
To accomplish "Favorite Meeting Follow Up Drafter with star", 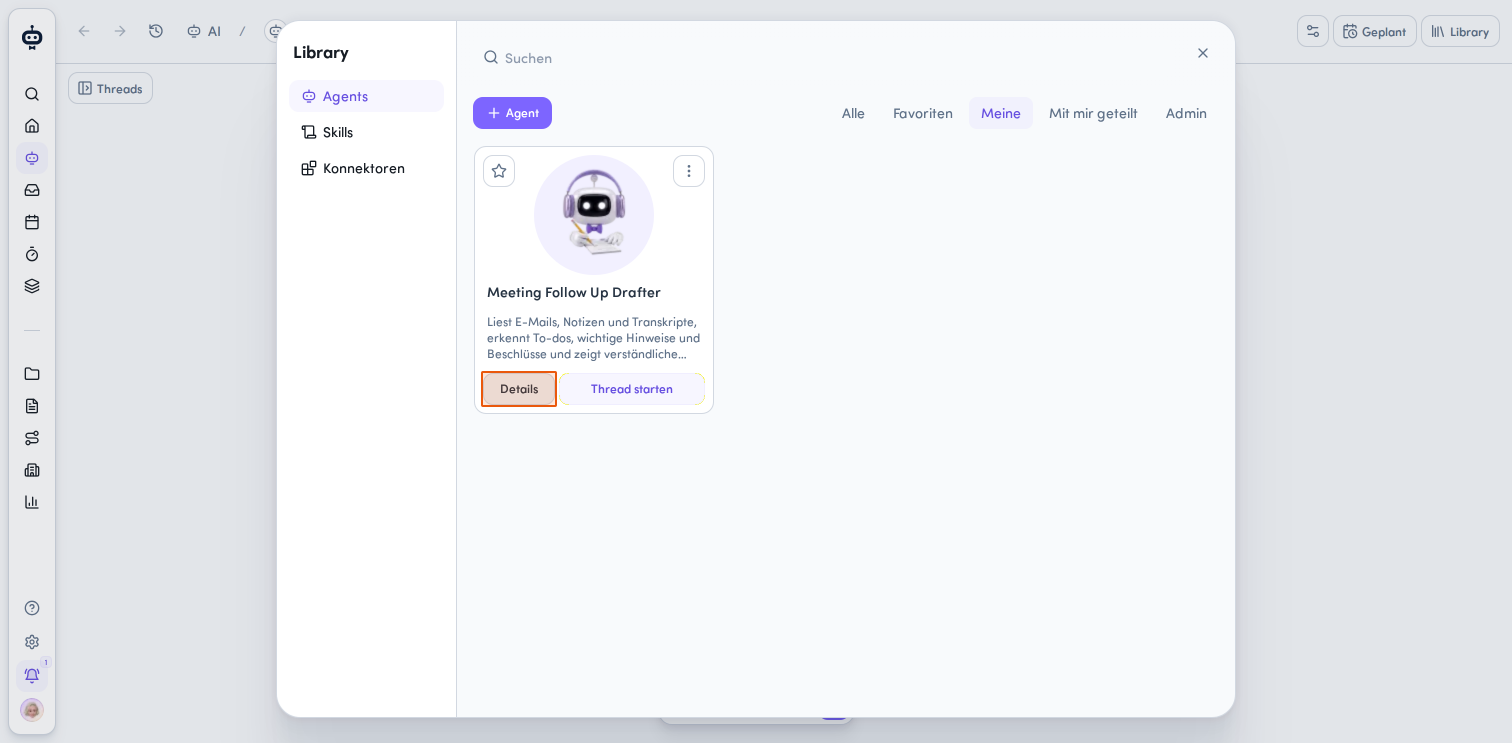I will click(499, 171).
